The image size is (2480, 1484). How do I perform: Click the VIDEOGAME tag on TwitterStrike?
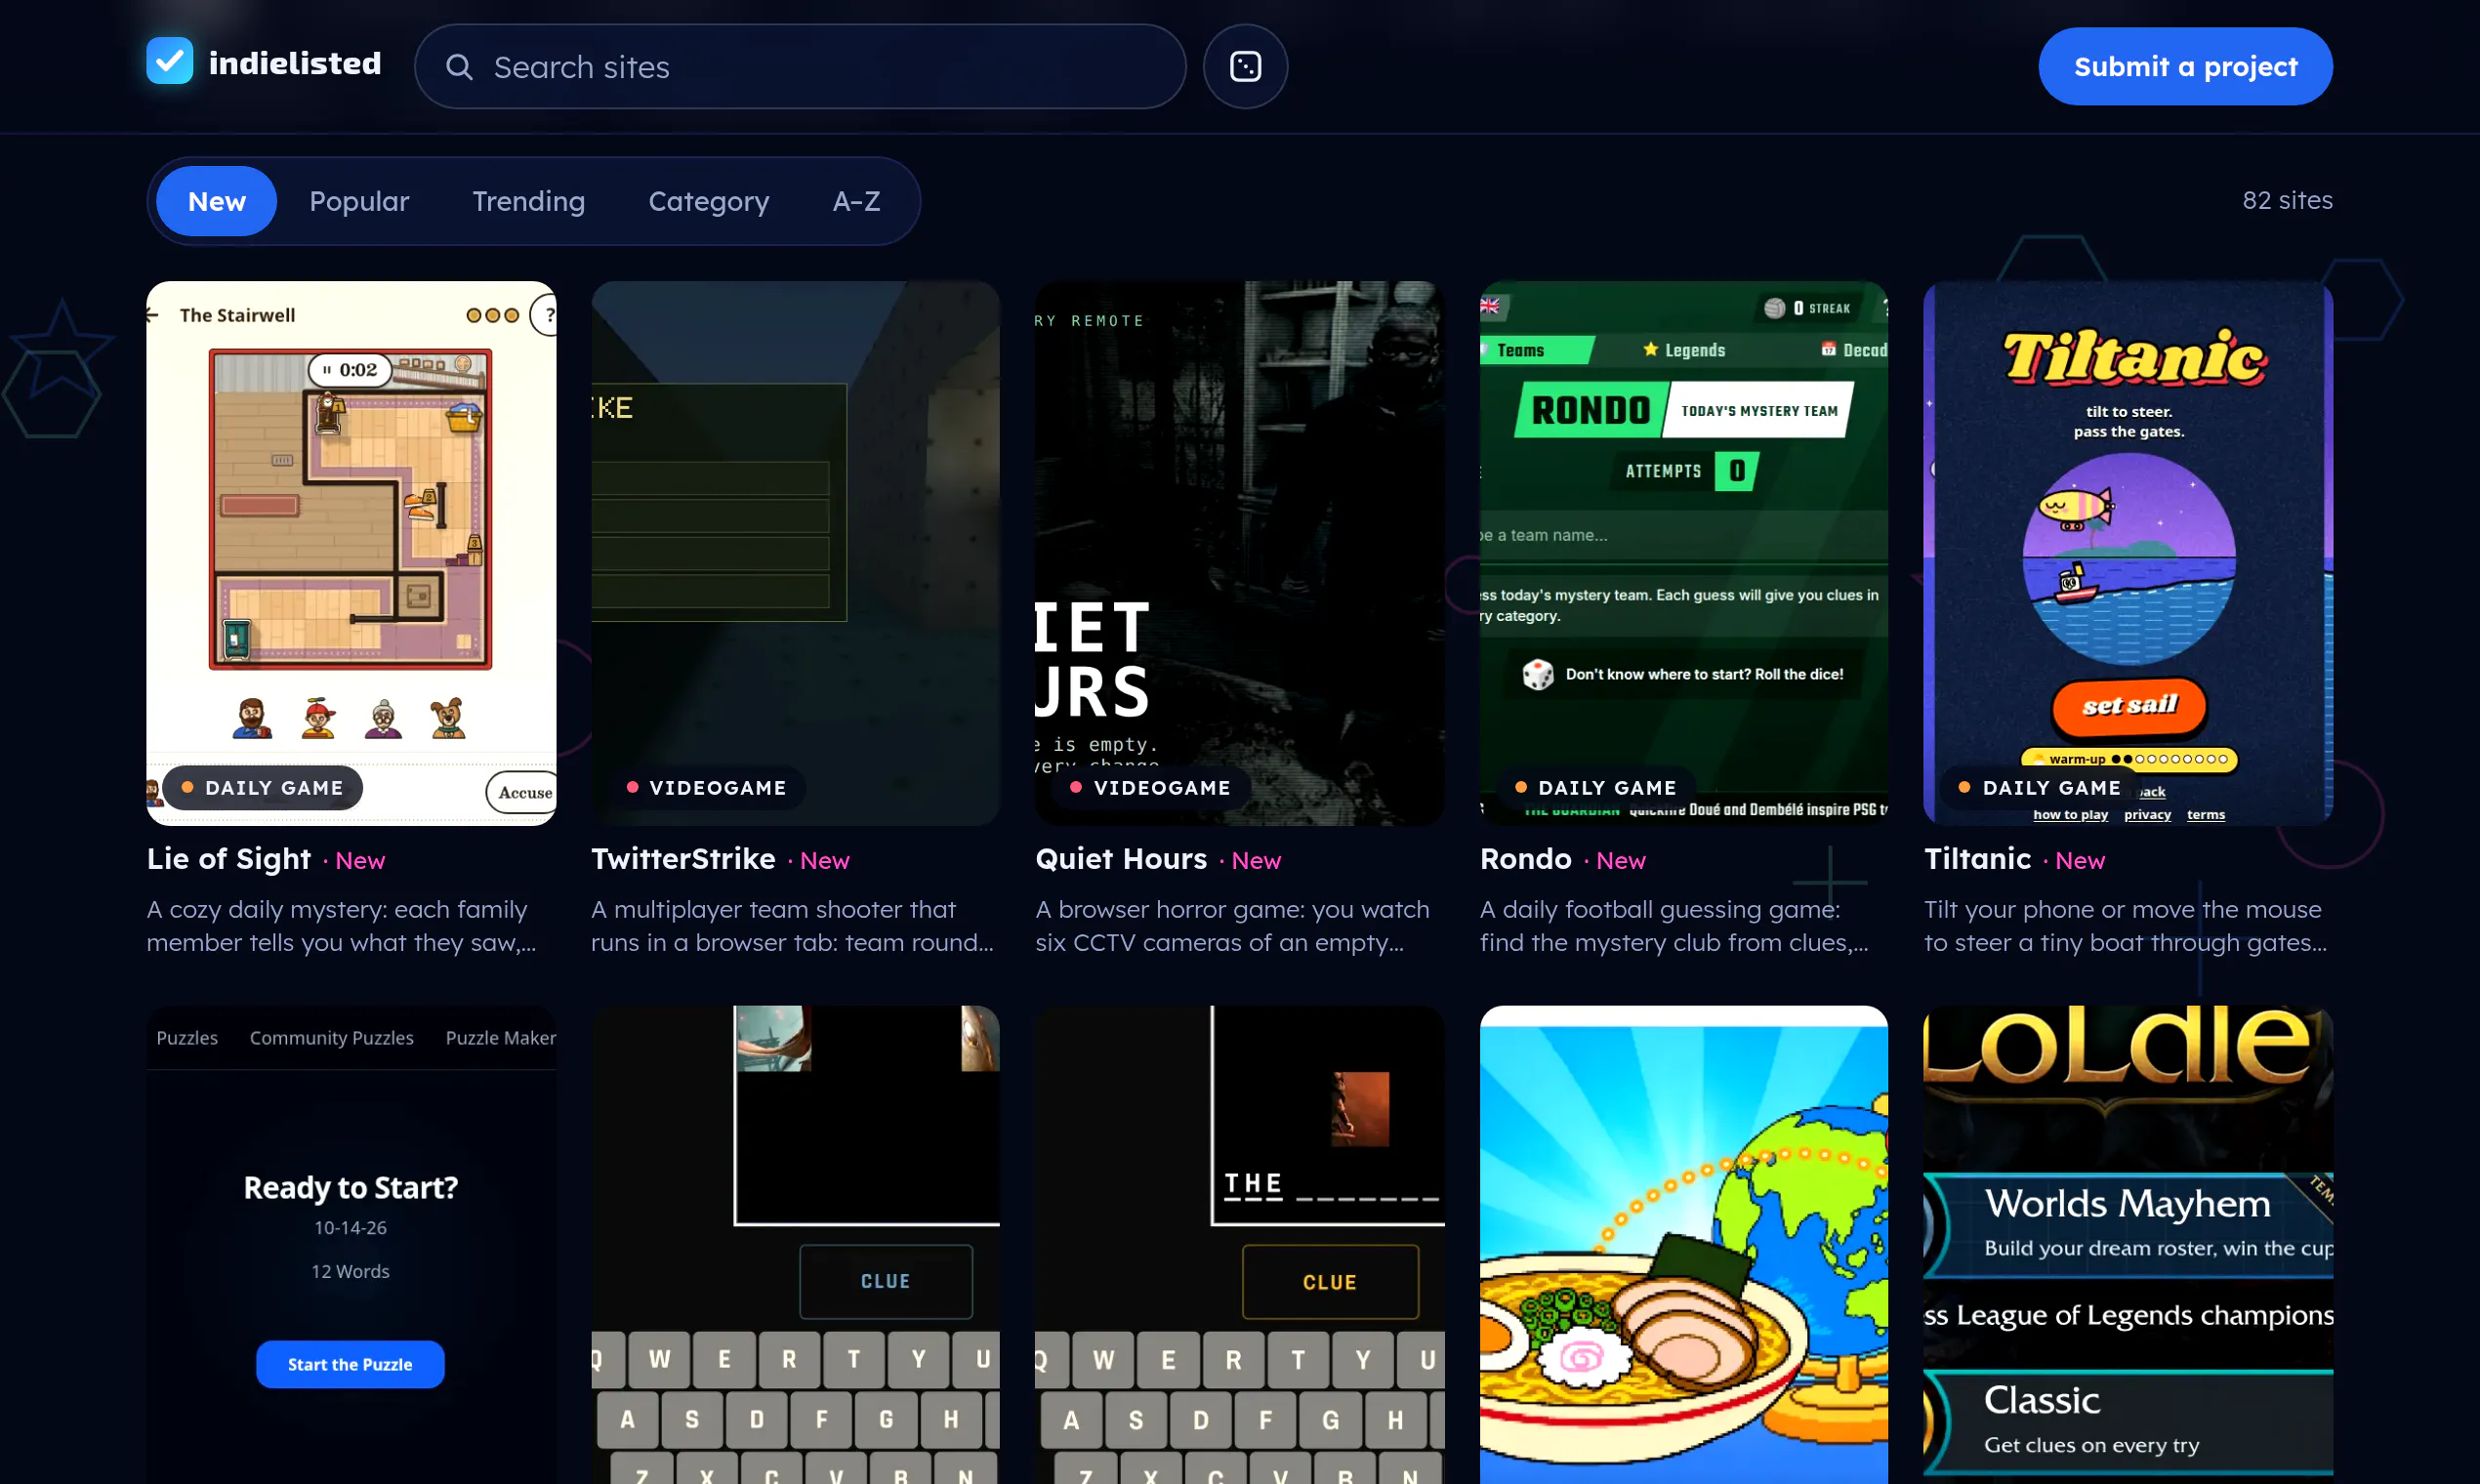coord(706,788)
